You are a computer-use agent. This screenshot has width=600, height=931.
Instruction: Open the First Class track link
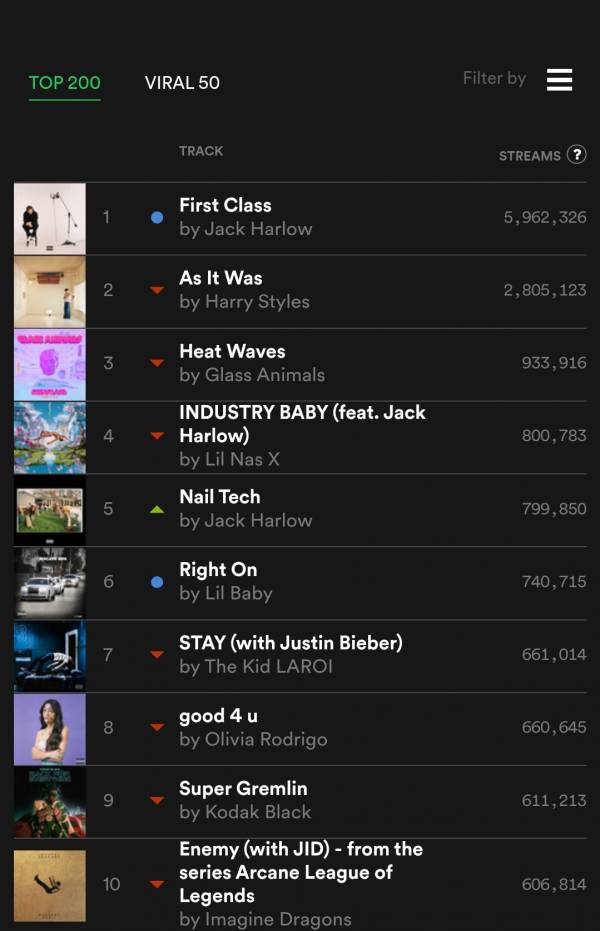[225, 205]
